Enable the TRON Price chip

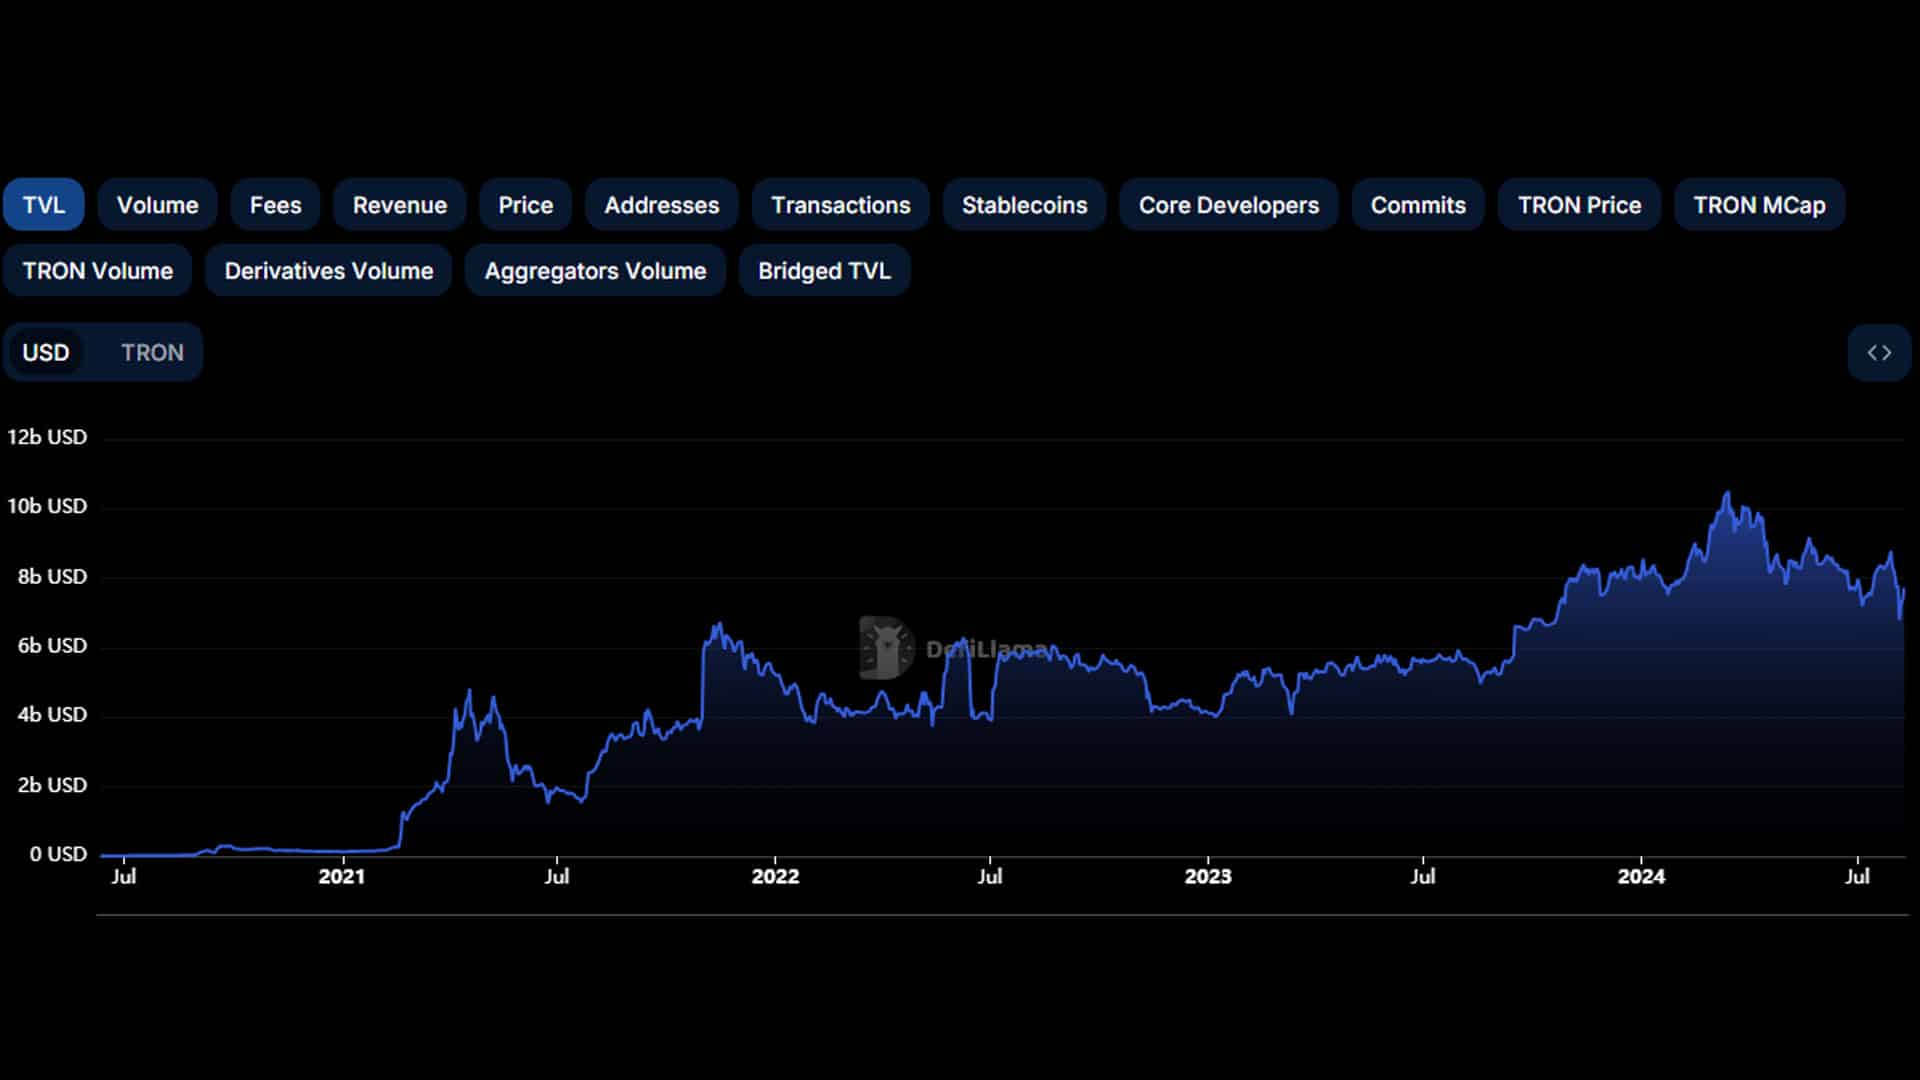[x=1580, y=205]
